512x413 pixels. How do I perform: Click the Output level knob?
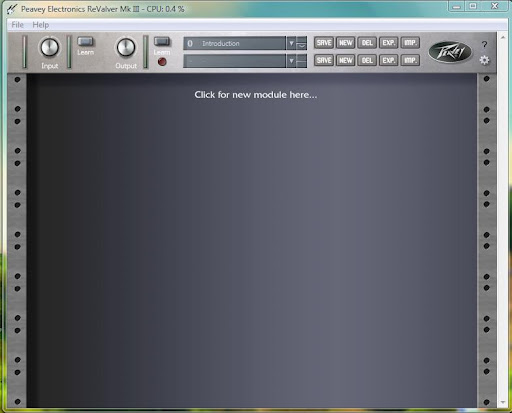126,47
